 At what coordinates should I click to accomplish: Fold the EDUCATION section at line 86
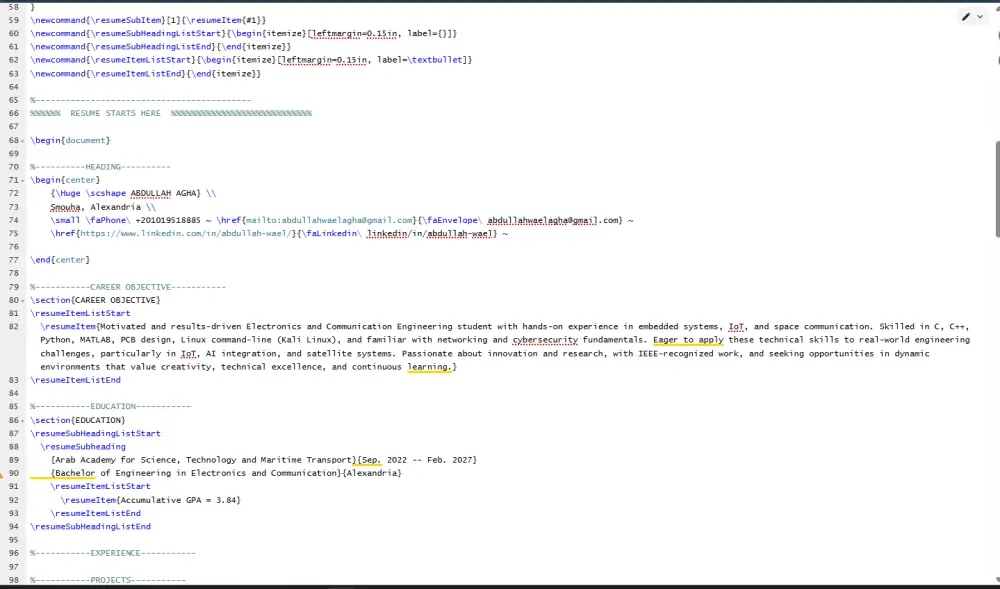[23, 420]
